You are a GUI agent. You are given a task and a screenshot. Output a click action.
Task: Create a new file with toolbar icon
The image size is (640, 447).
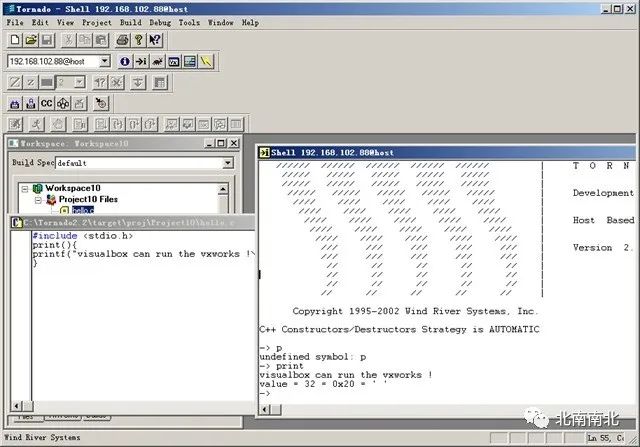pos(15,40)
